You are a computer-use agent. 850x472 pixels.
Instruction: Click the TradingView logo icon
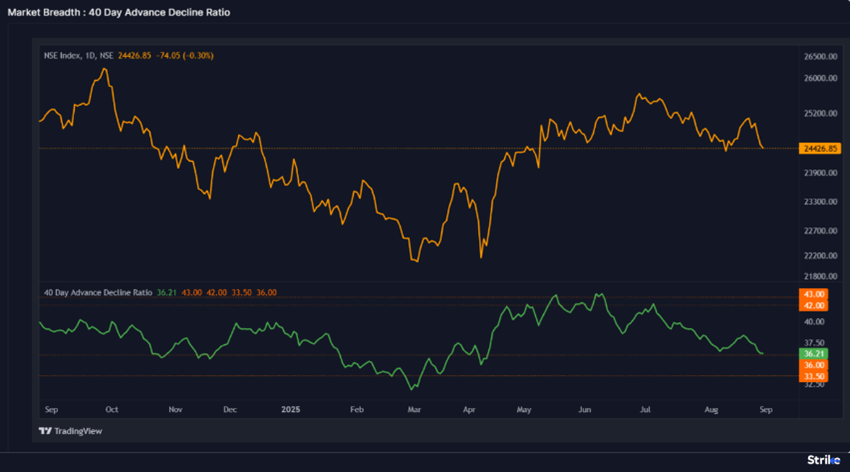(x=45, y=431)
